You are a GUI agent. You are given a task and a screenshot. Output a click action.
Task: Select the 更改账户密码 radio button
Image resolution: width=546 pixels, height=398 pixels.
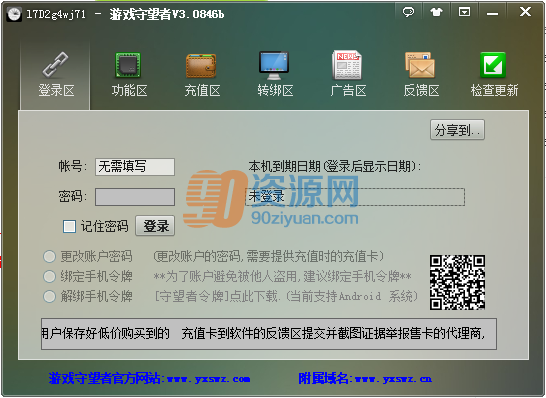49,257
